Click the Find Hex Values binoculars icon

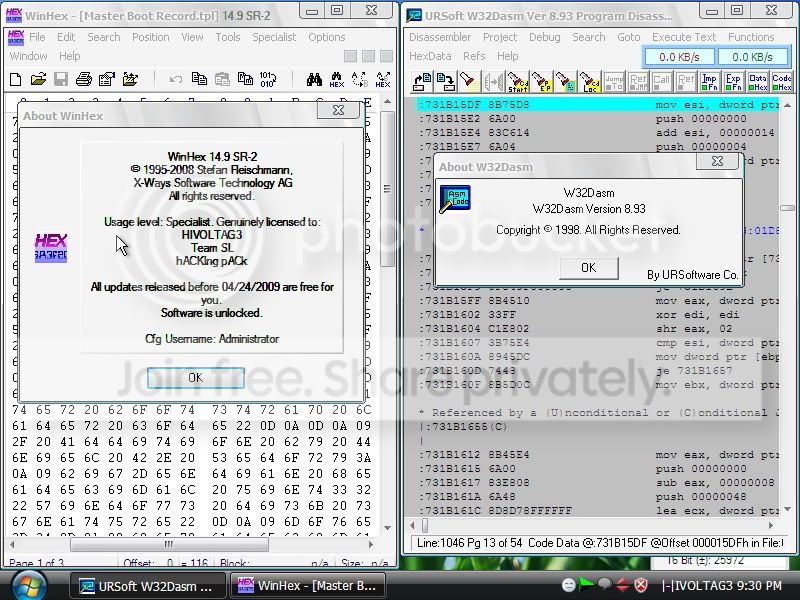[x=337, y=79]
